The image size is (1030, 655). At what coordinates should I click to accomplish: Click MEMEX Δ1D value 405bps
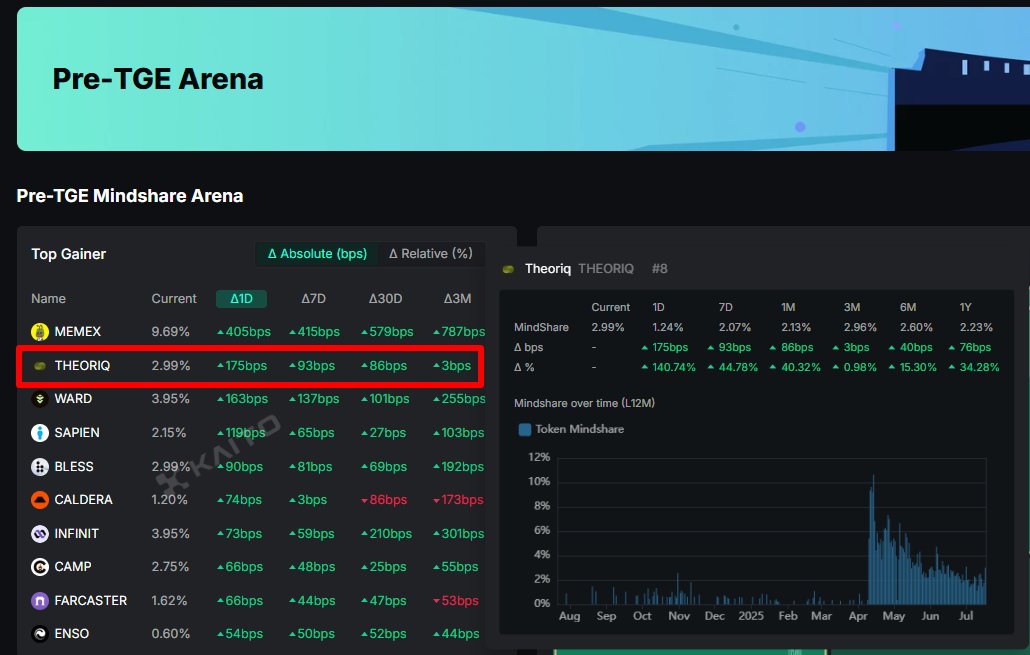(244, 332)
